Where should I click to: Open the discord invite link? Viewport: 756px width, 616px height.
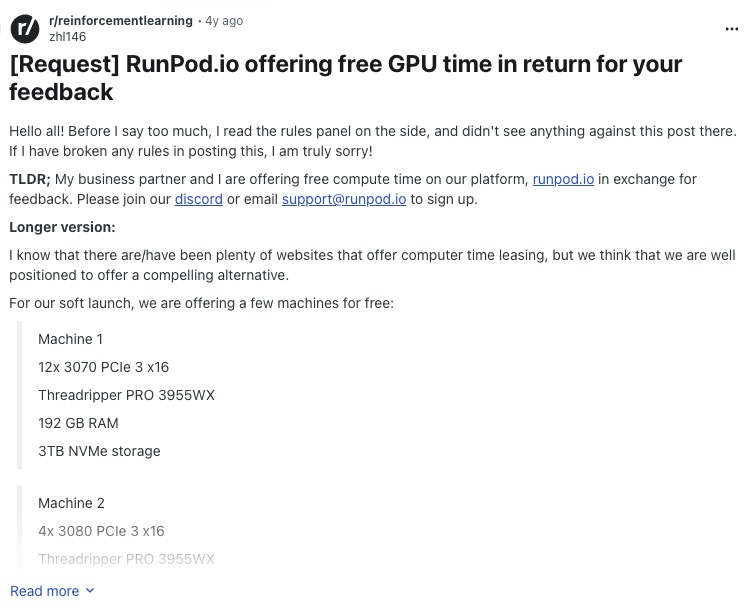tap(198, 199)
